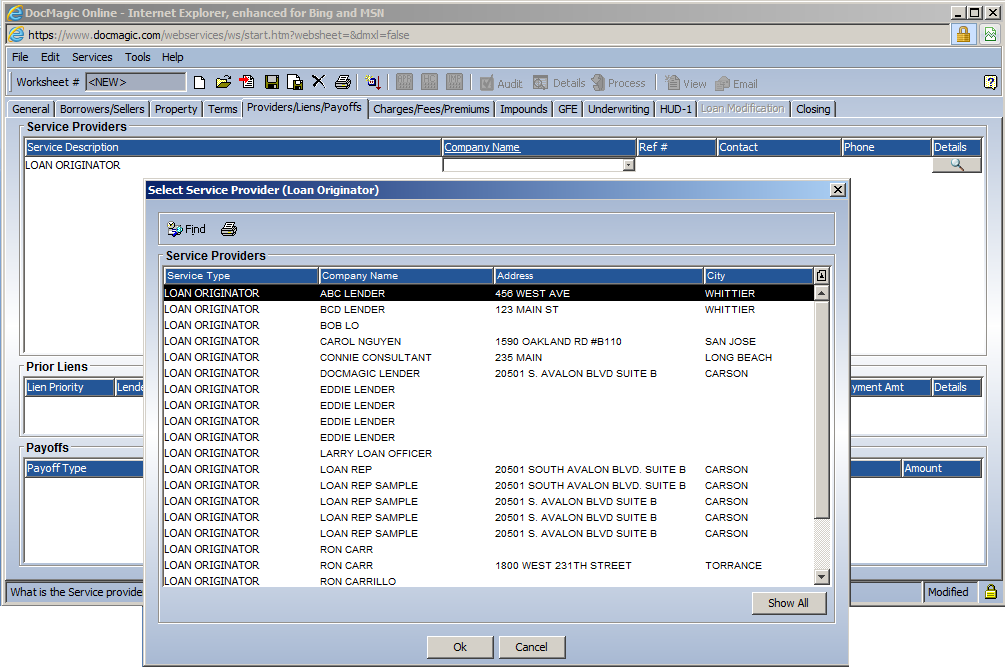Select the CAROL NGUYEN row
The image size is (1005, 667).
488,342
